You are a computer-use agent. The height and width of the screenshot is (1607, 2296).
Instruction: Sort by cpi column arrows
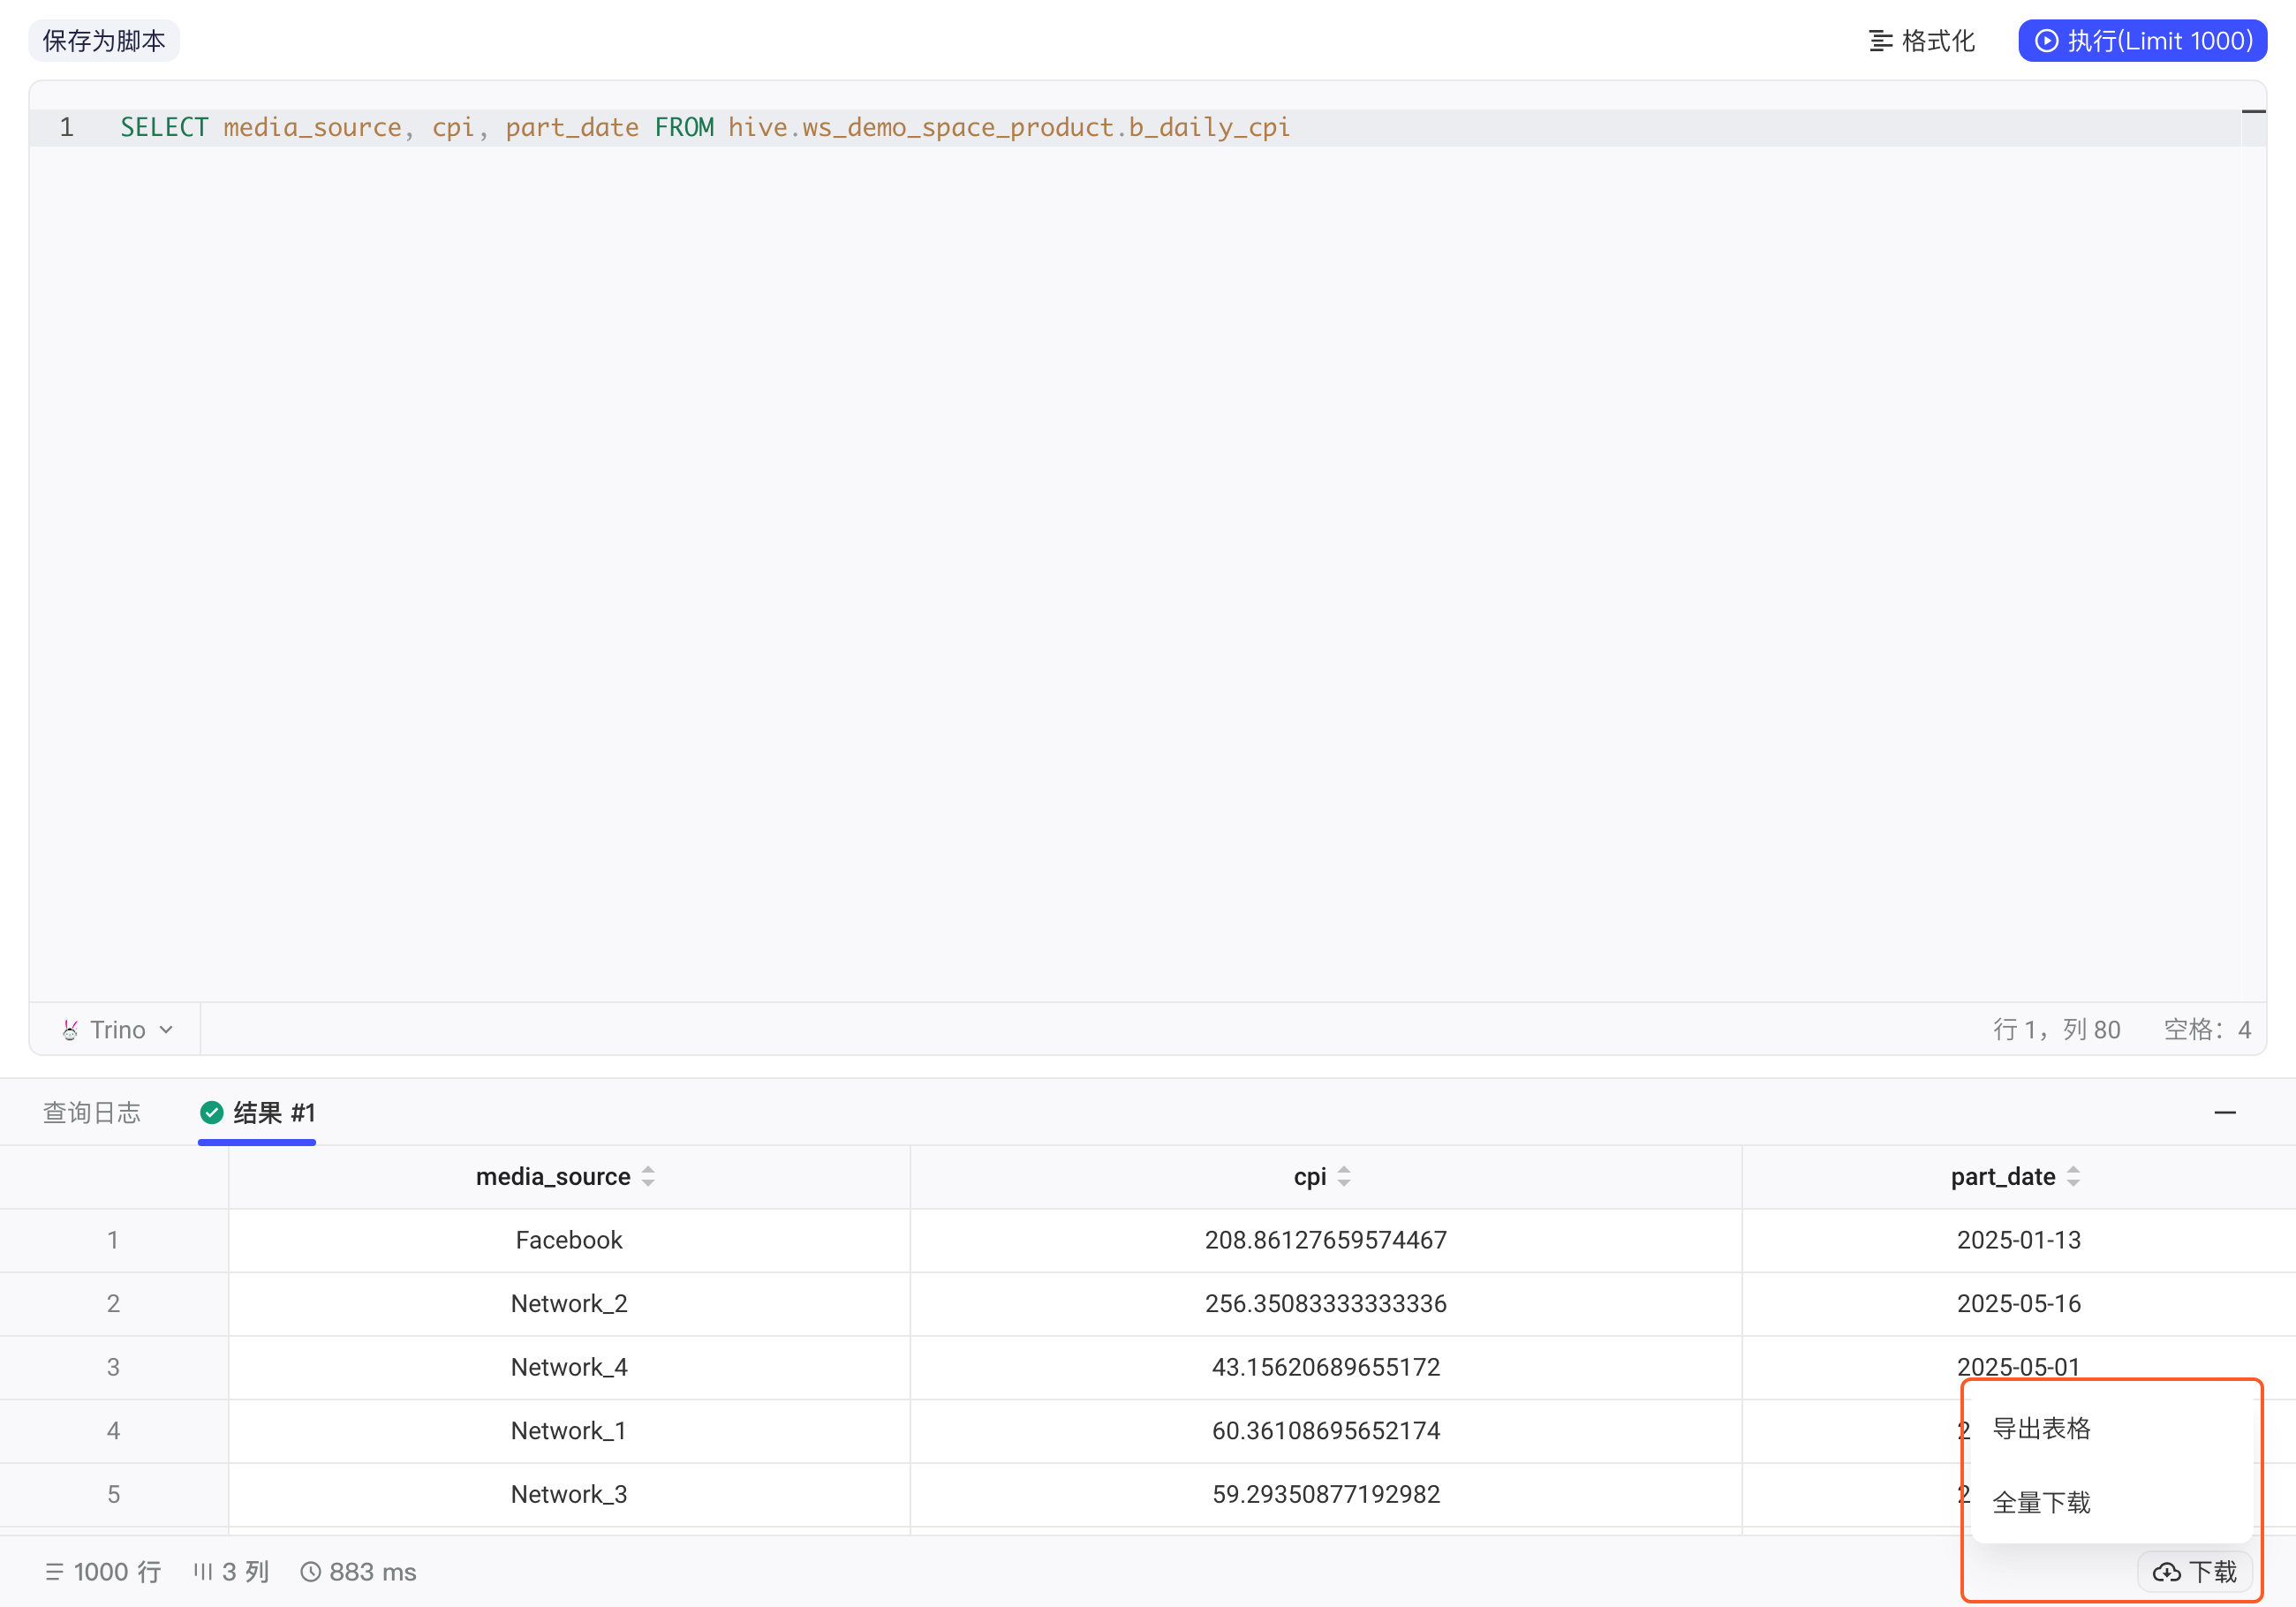tap(1344, 1176)
